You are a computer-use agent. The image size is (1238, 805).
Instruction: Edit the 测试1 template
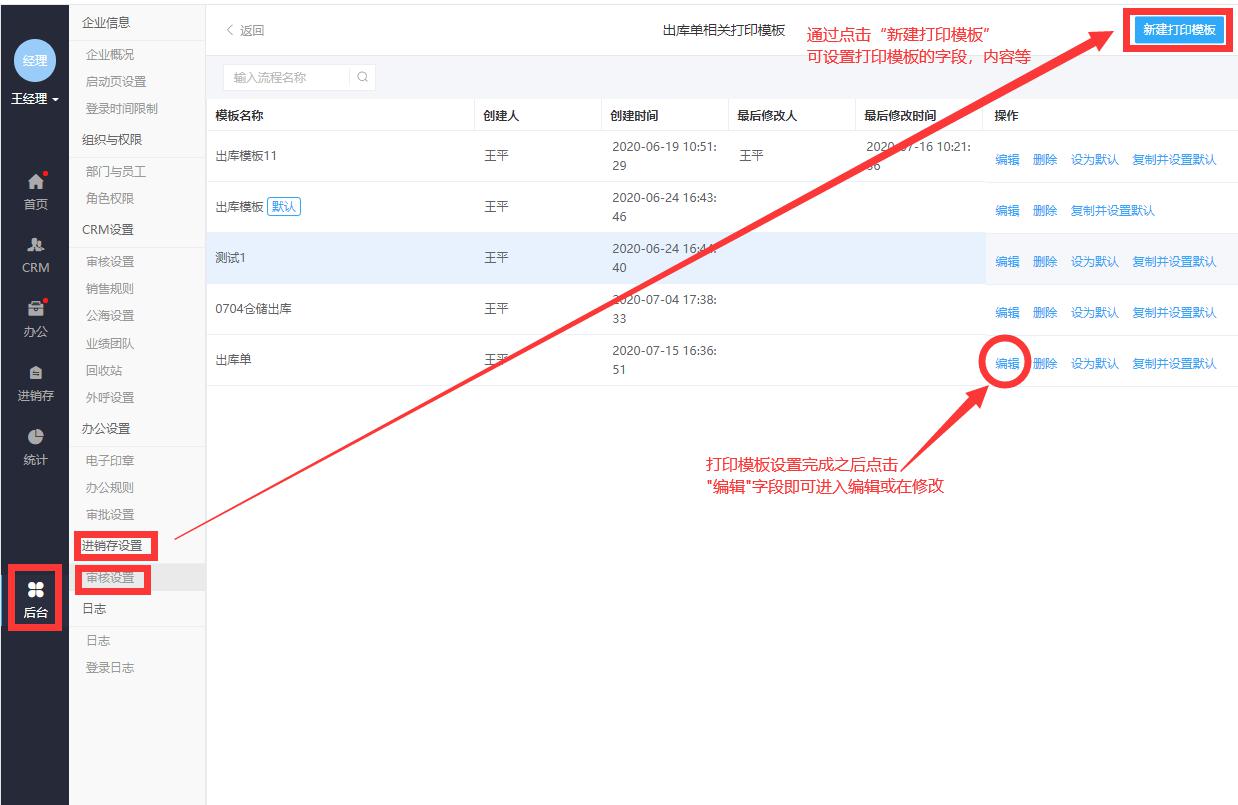tap(1007, 262)
